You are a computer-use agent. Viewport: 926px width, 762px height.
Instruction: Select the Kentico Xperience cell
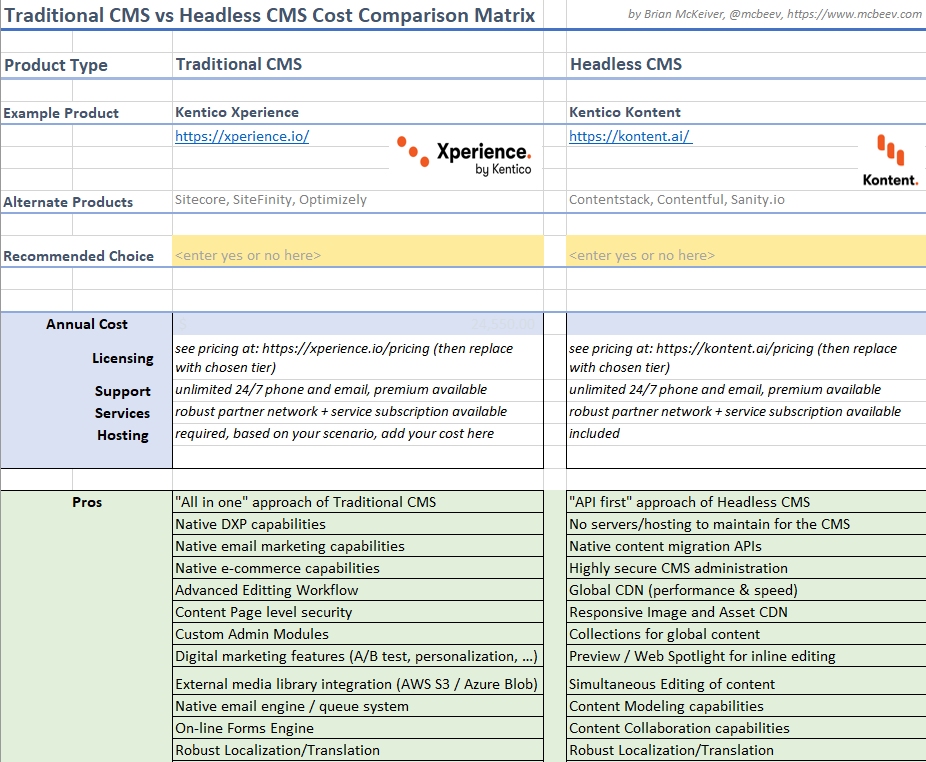click(x=358, y=112)
